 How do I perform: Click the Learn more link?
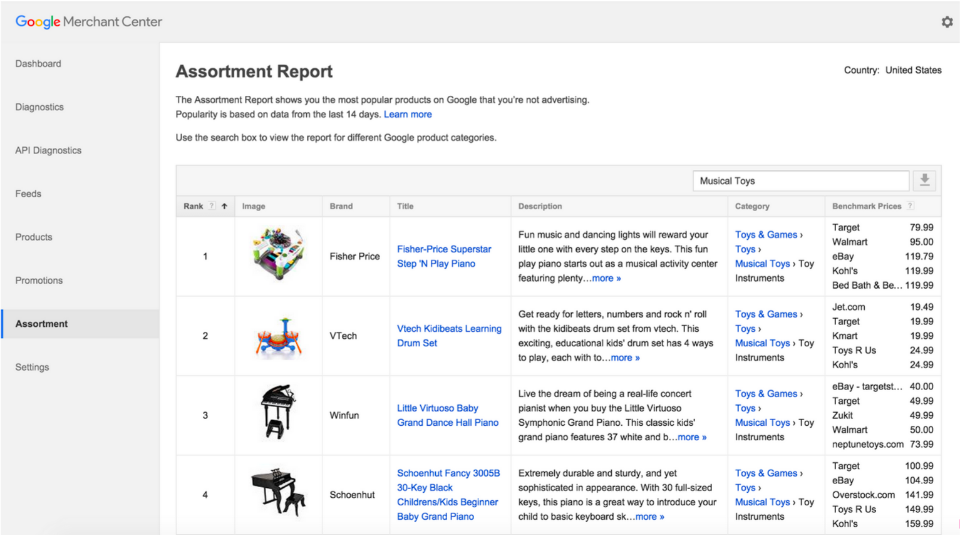[408, 114]
